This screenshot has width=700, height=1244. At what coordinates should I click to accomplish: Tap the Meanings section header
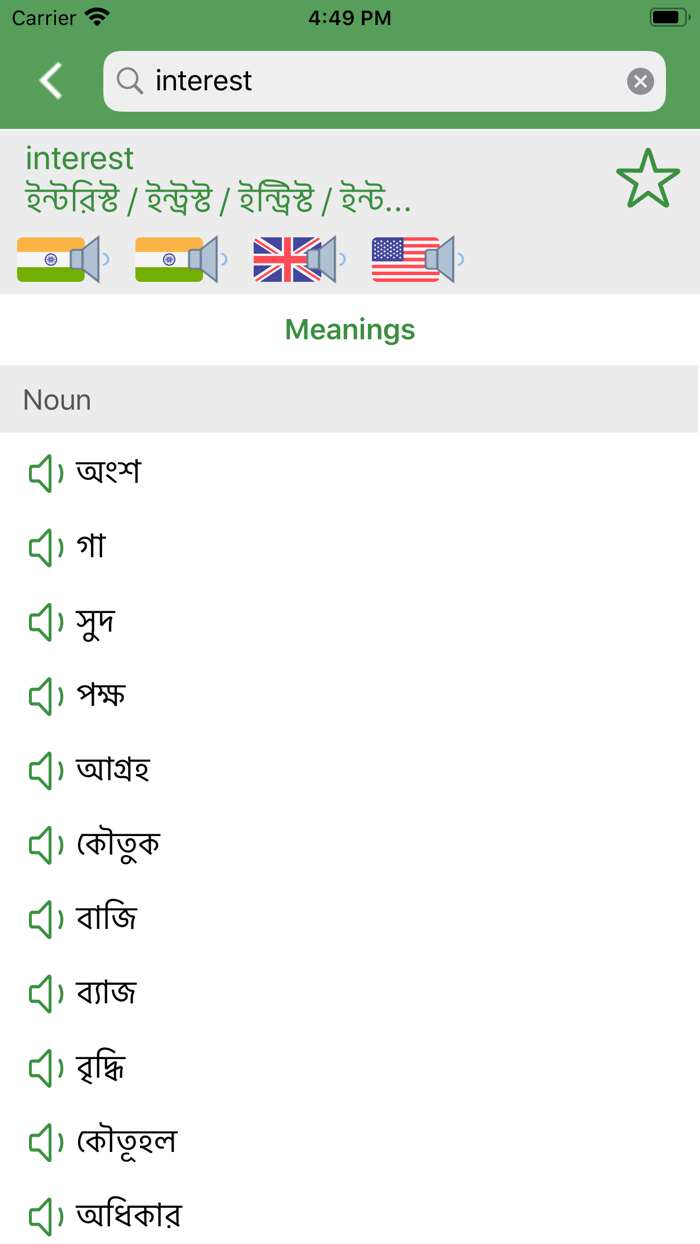pyautogui.click(x=350, y=330)
